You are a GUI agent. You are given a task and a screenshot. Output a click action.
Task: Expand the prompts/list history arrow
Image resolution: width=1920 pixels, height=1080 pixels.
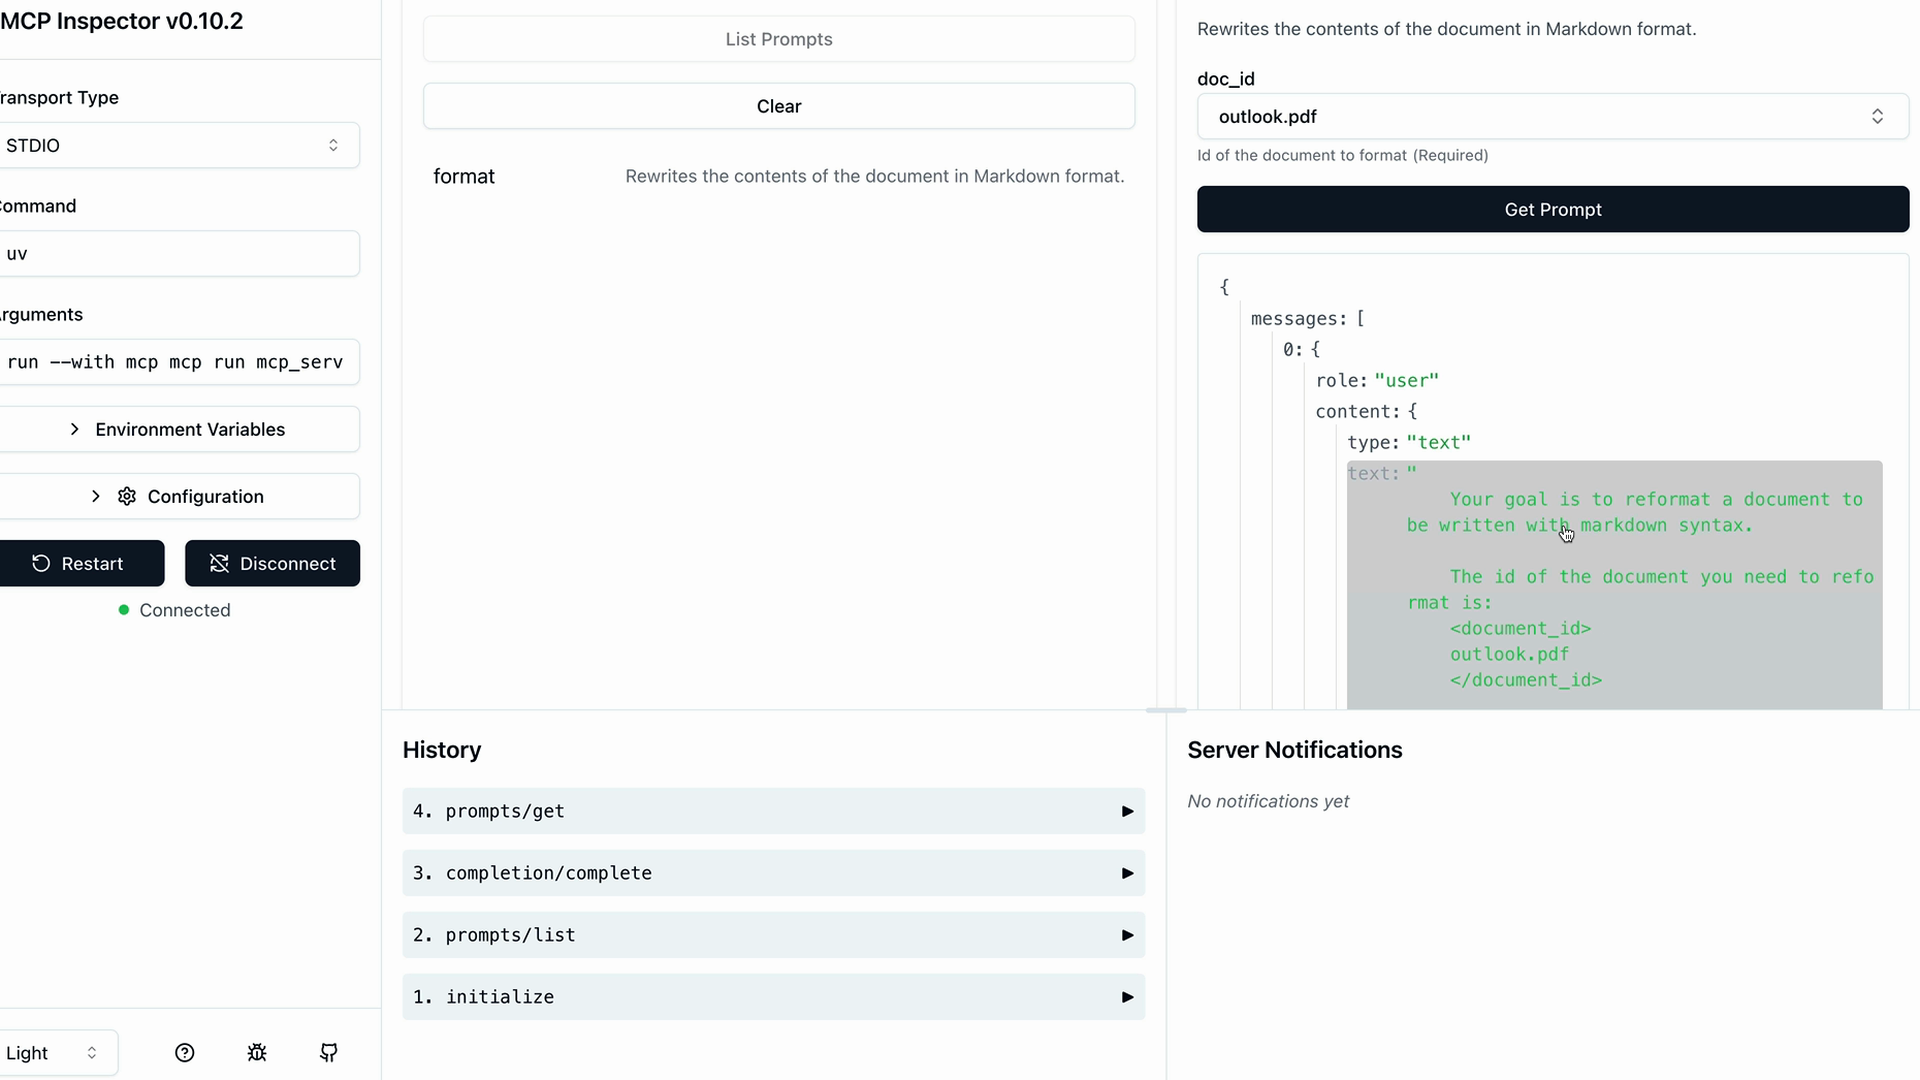(x=1127, y=935)
